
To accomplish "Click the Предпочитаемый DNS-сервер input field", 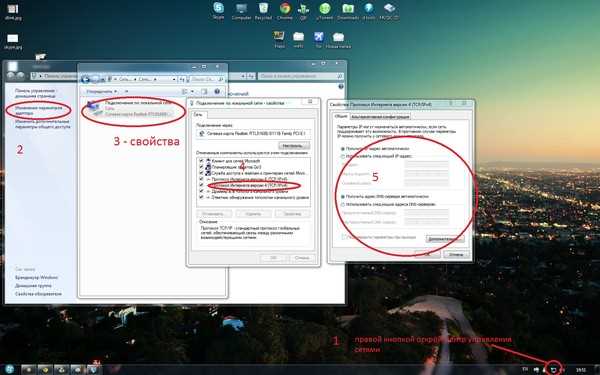I will pos(427,212).
